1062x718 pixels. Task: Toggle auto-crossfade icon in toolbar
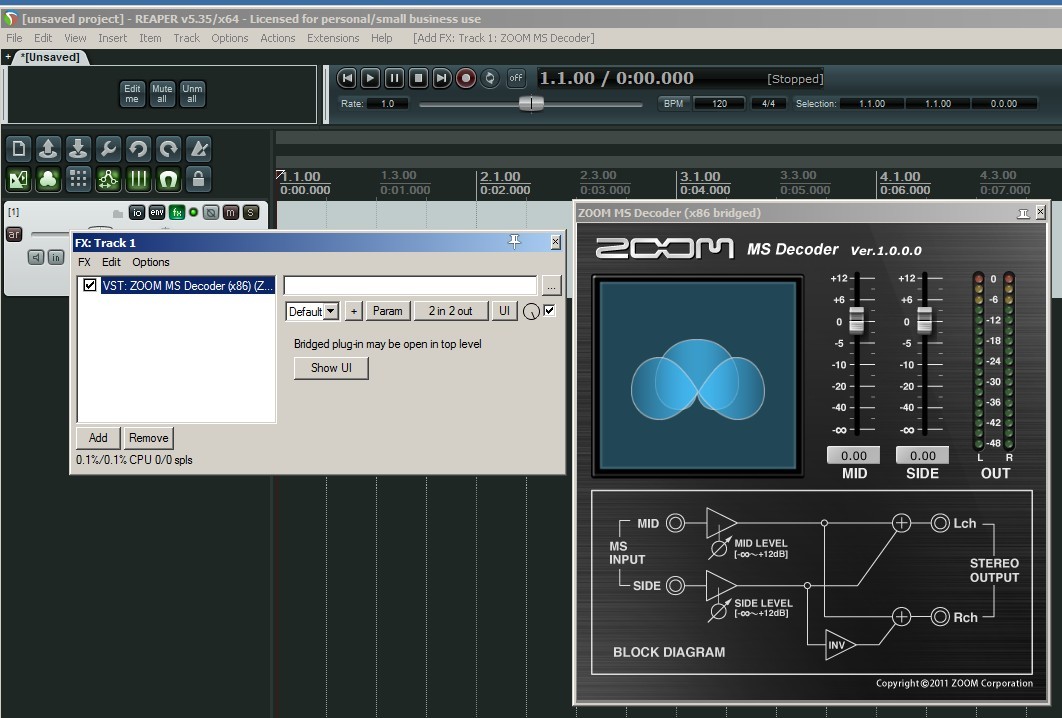18,180
